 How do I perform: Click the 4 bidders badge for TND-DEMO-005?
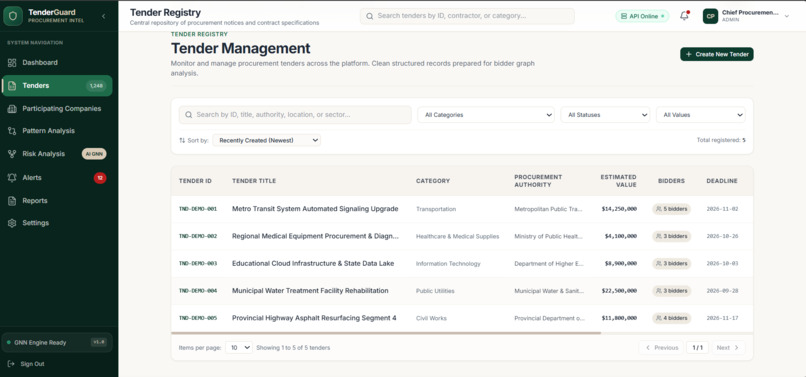(x=672, y=318)
